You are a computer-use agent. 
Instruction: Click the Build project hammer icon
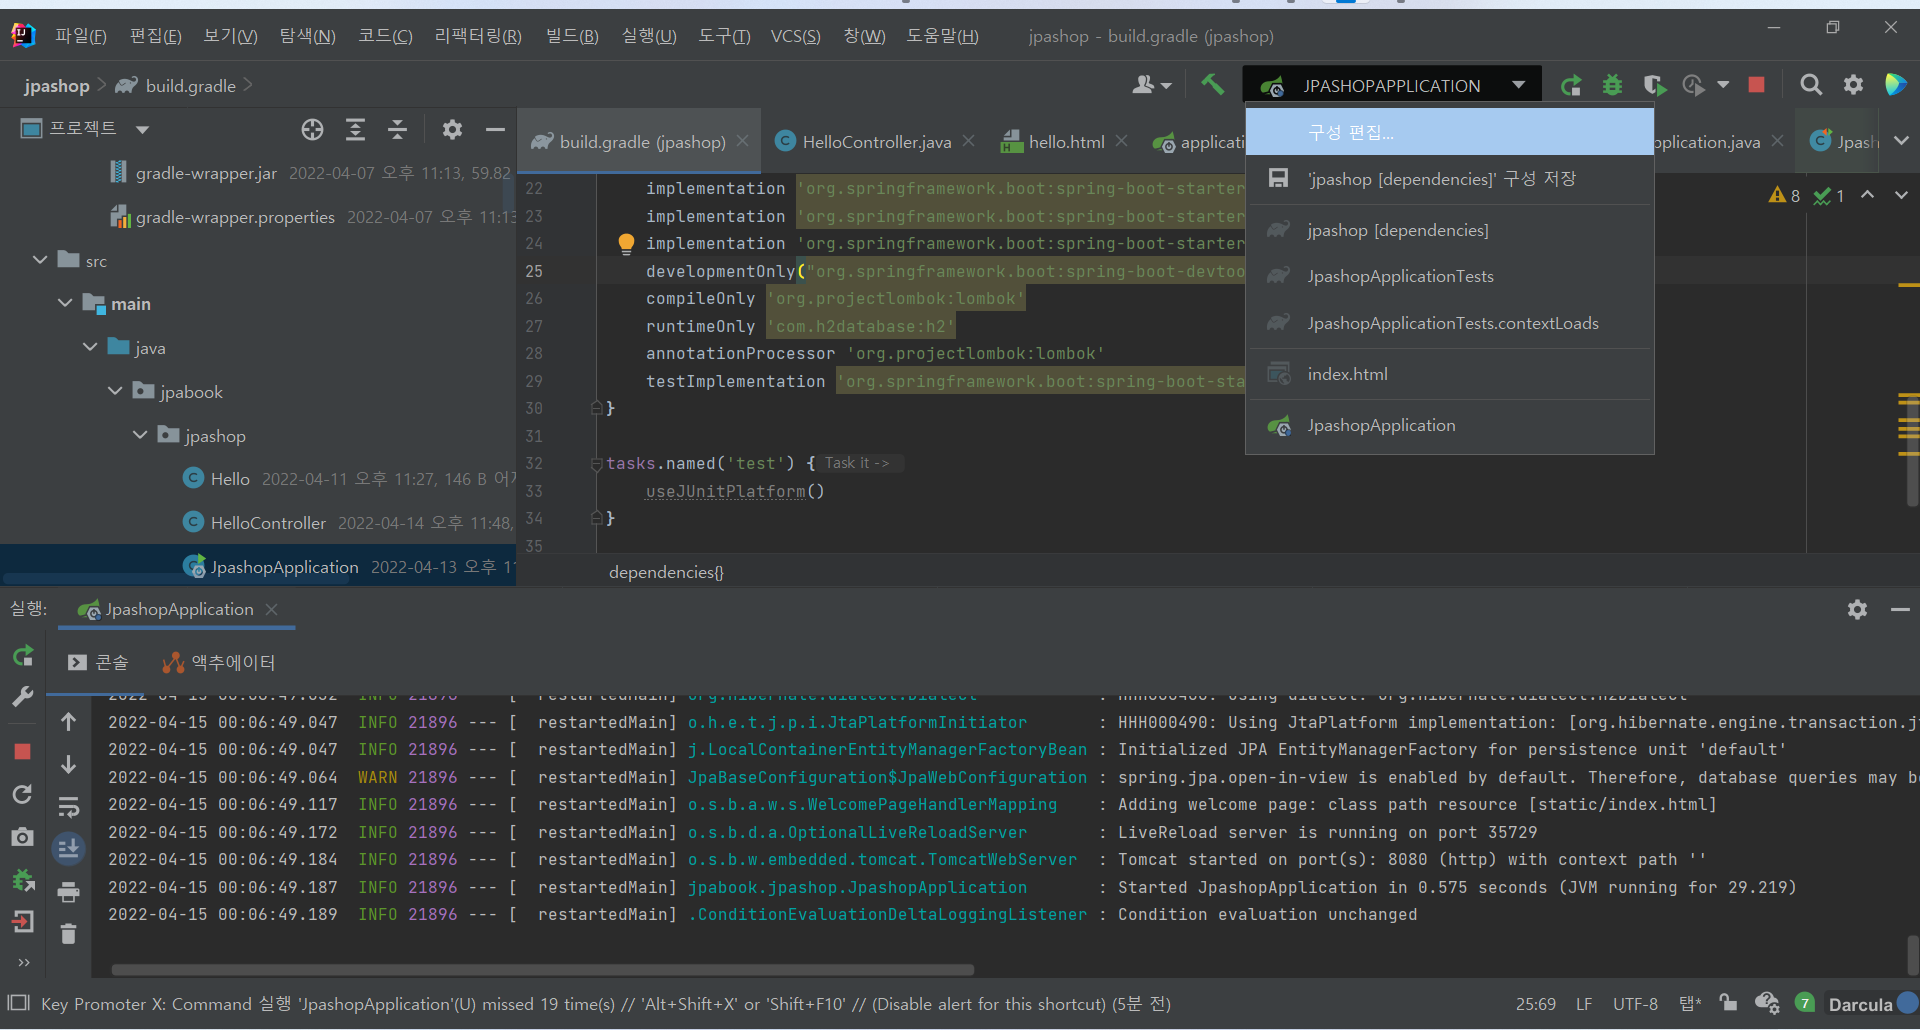1212,85
